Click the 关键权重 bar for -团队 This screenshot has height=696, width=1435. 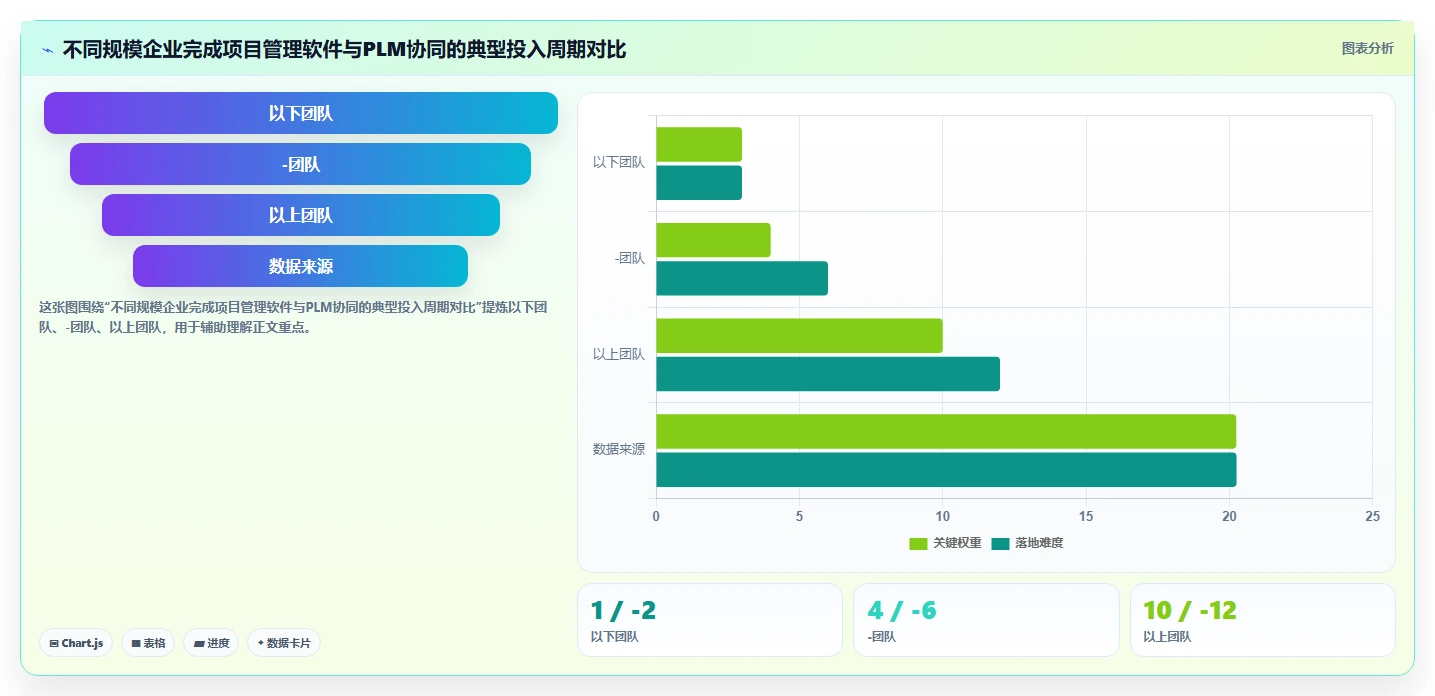(713, 240)
